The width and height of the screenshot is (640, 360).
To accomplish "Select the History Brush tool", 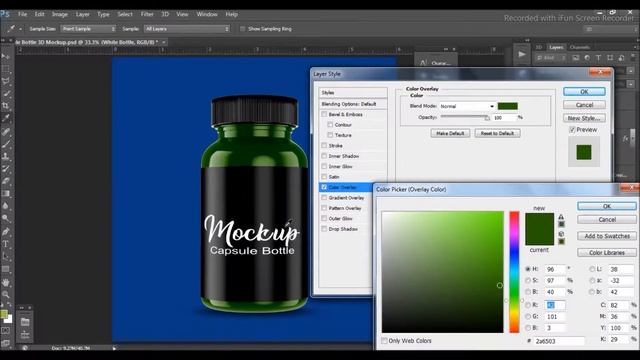I will coord(6,169).
